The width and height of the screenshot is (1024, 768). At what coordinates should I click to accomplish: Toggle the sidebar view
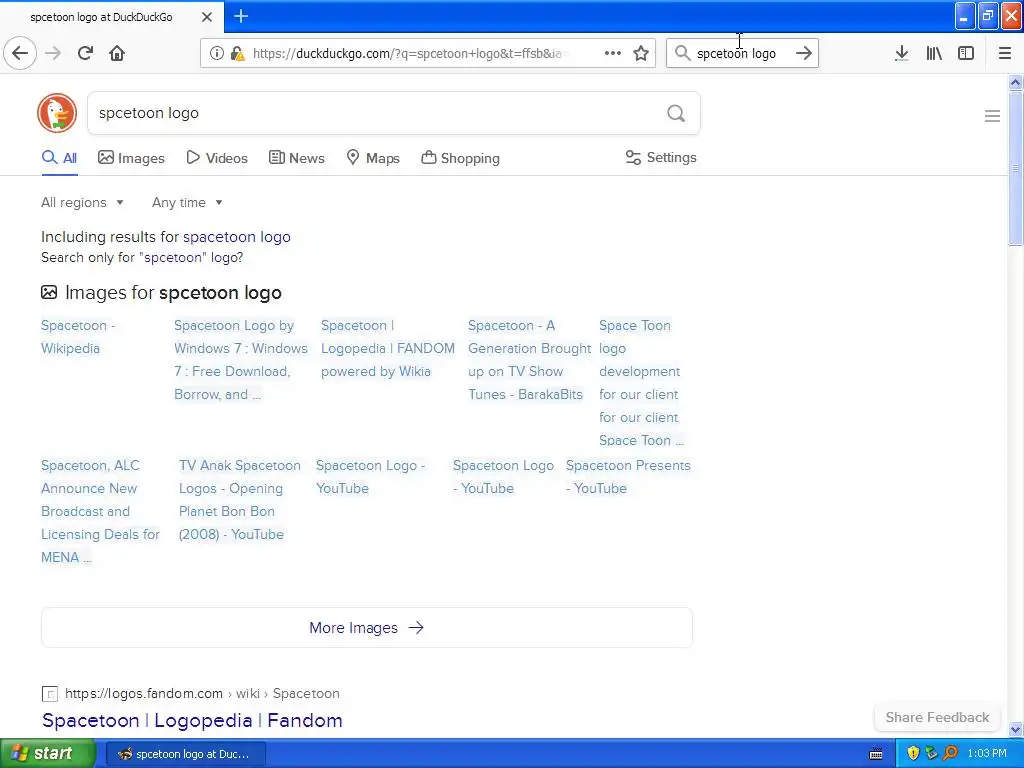point(966,53)
